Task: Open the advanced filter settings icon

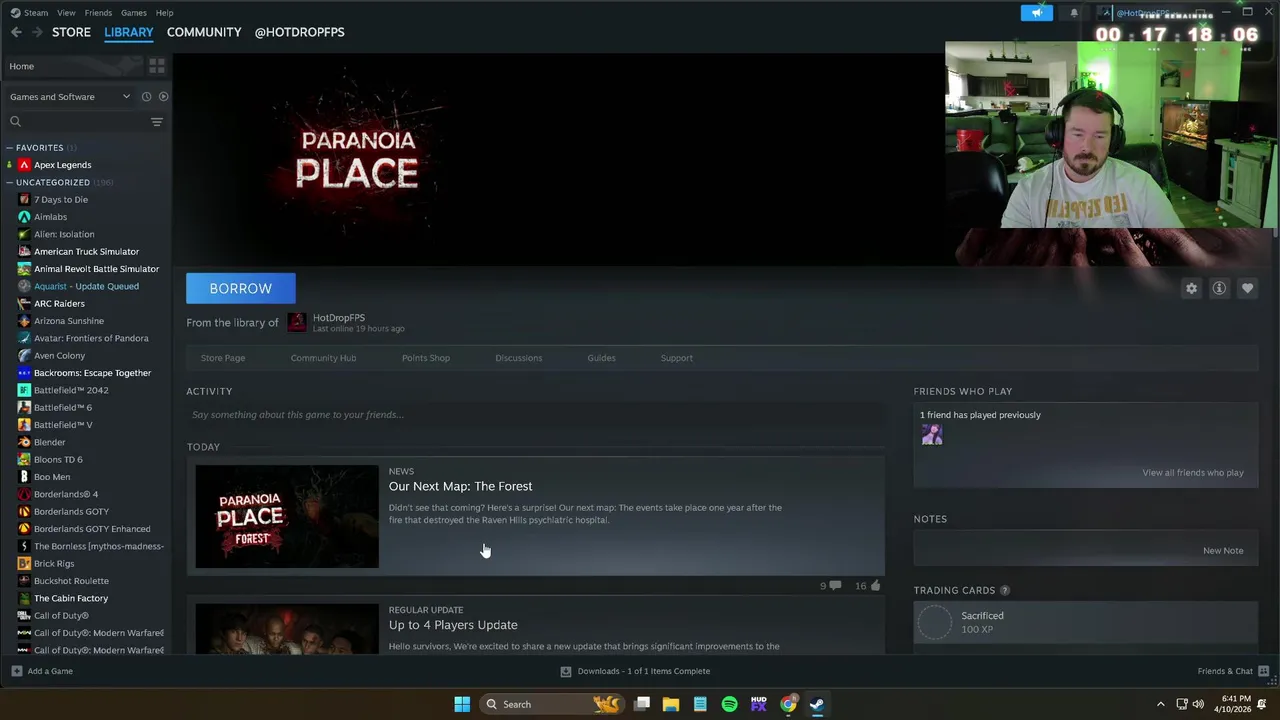Action: tap(157, 122)
